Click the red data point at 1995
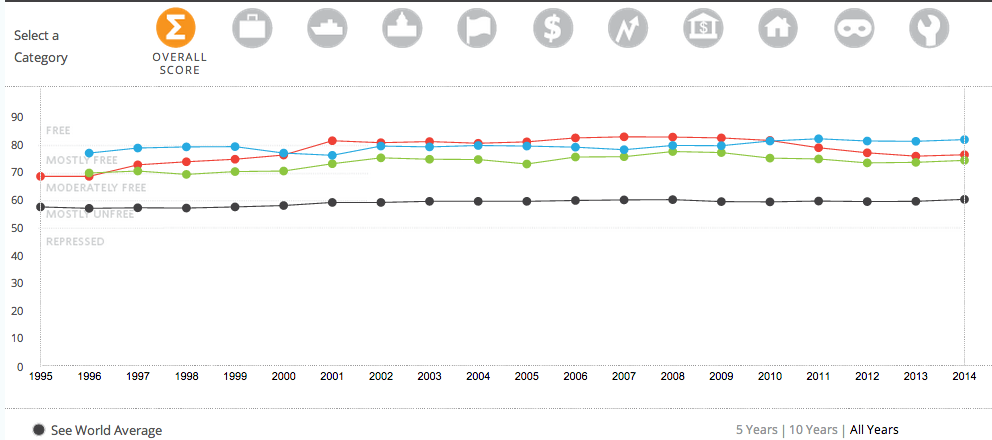The width and height of the screenshot is (992, 440). pos(40,177)
